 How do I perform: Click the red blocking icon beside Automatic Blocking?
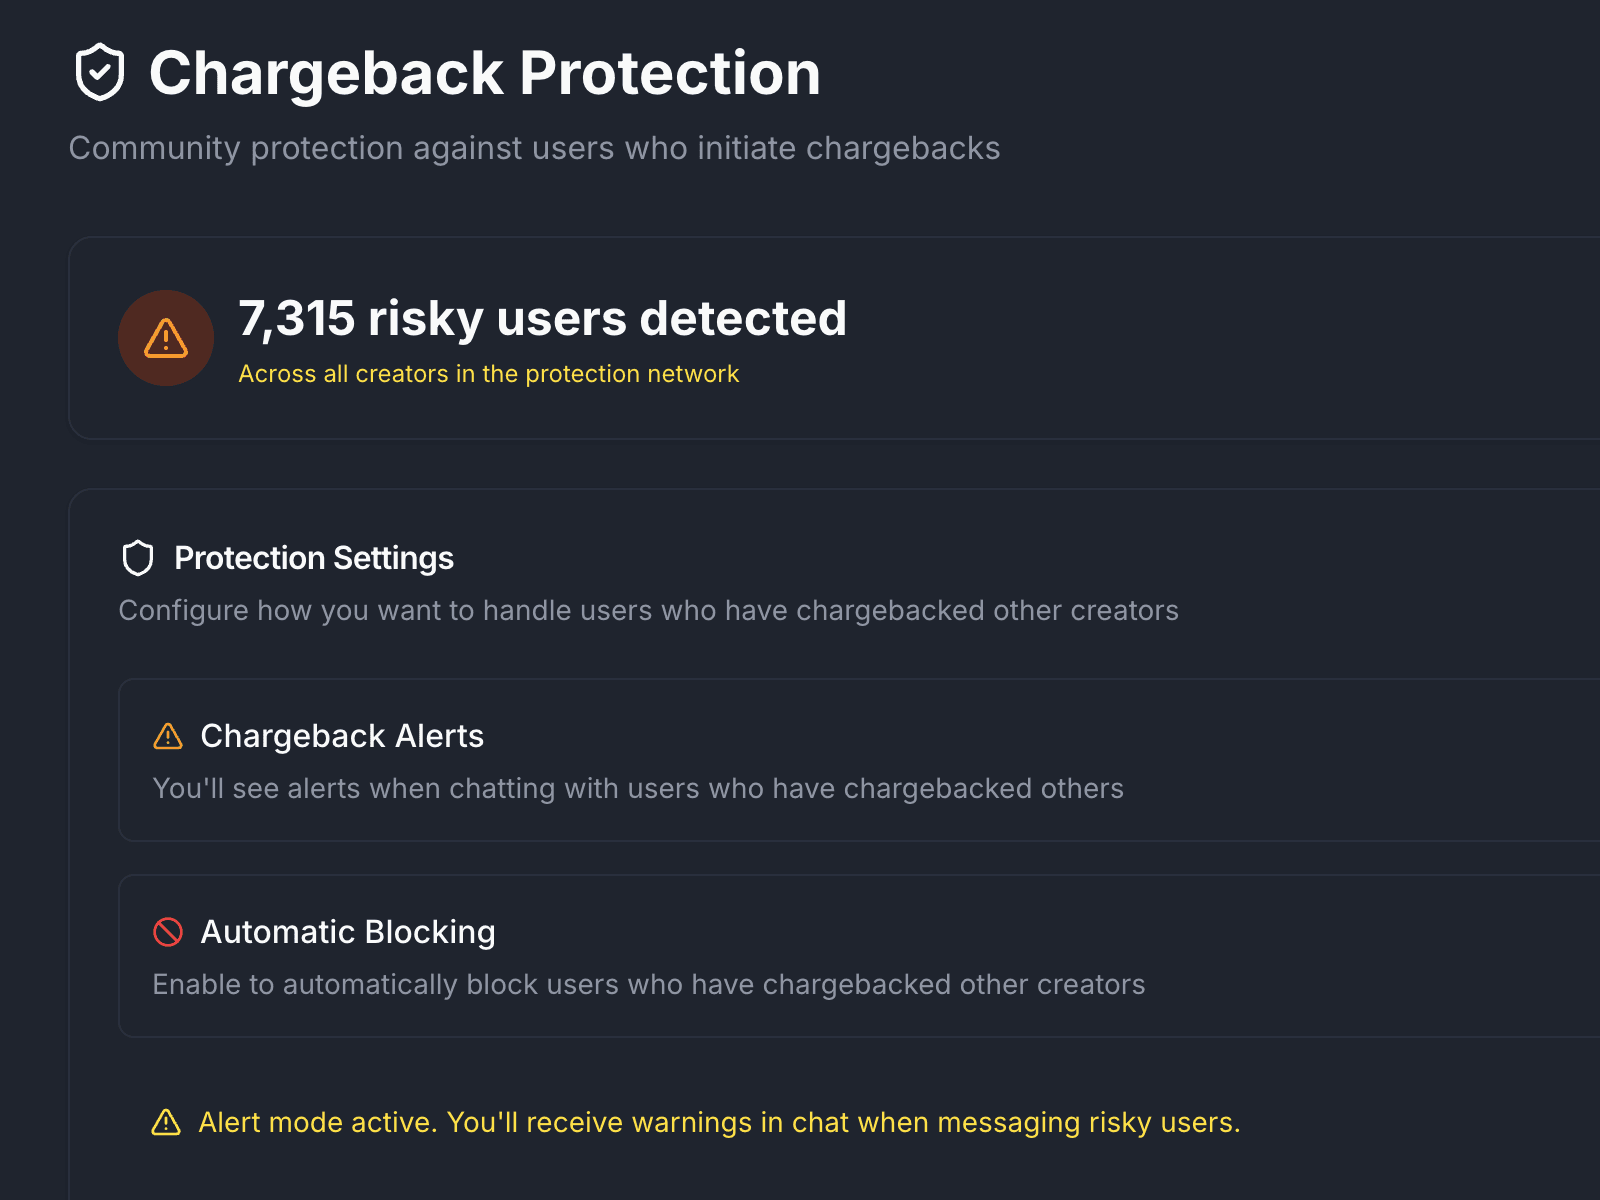coord(168,932)
